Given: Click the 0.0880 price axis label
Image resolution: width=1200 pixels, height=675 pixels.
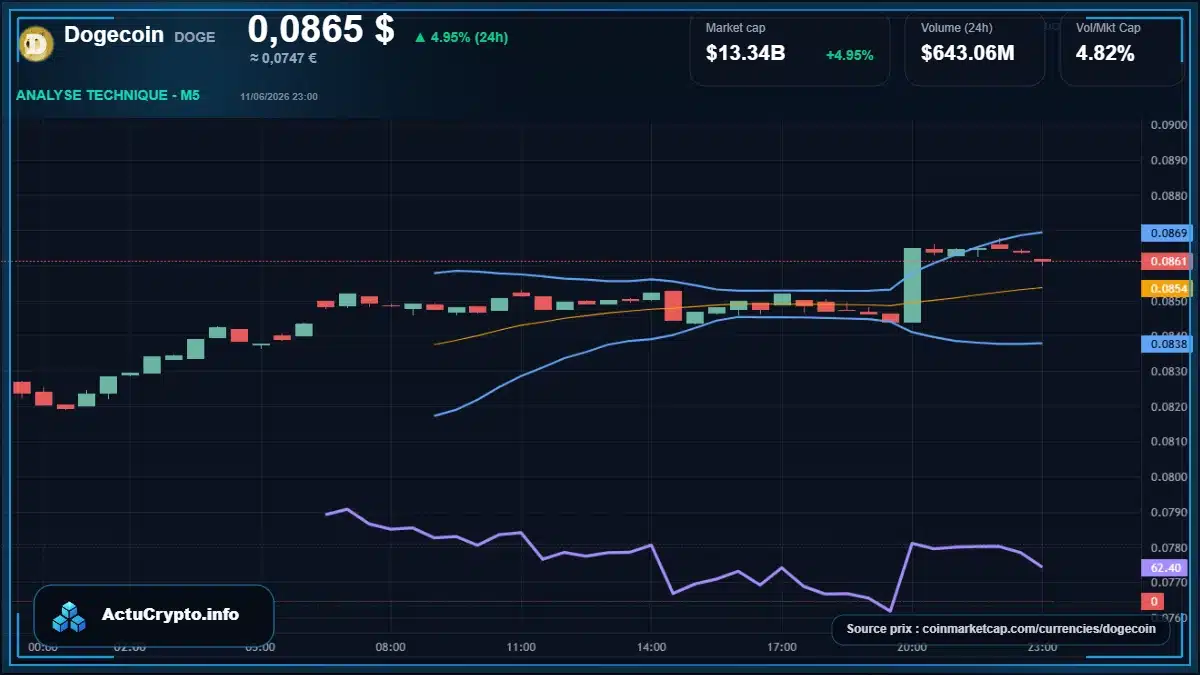Looking at the screenshot, I should [x=1168, y=196].
